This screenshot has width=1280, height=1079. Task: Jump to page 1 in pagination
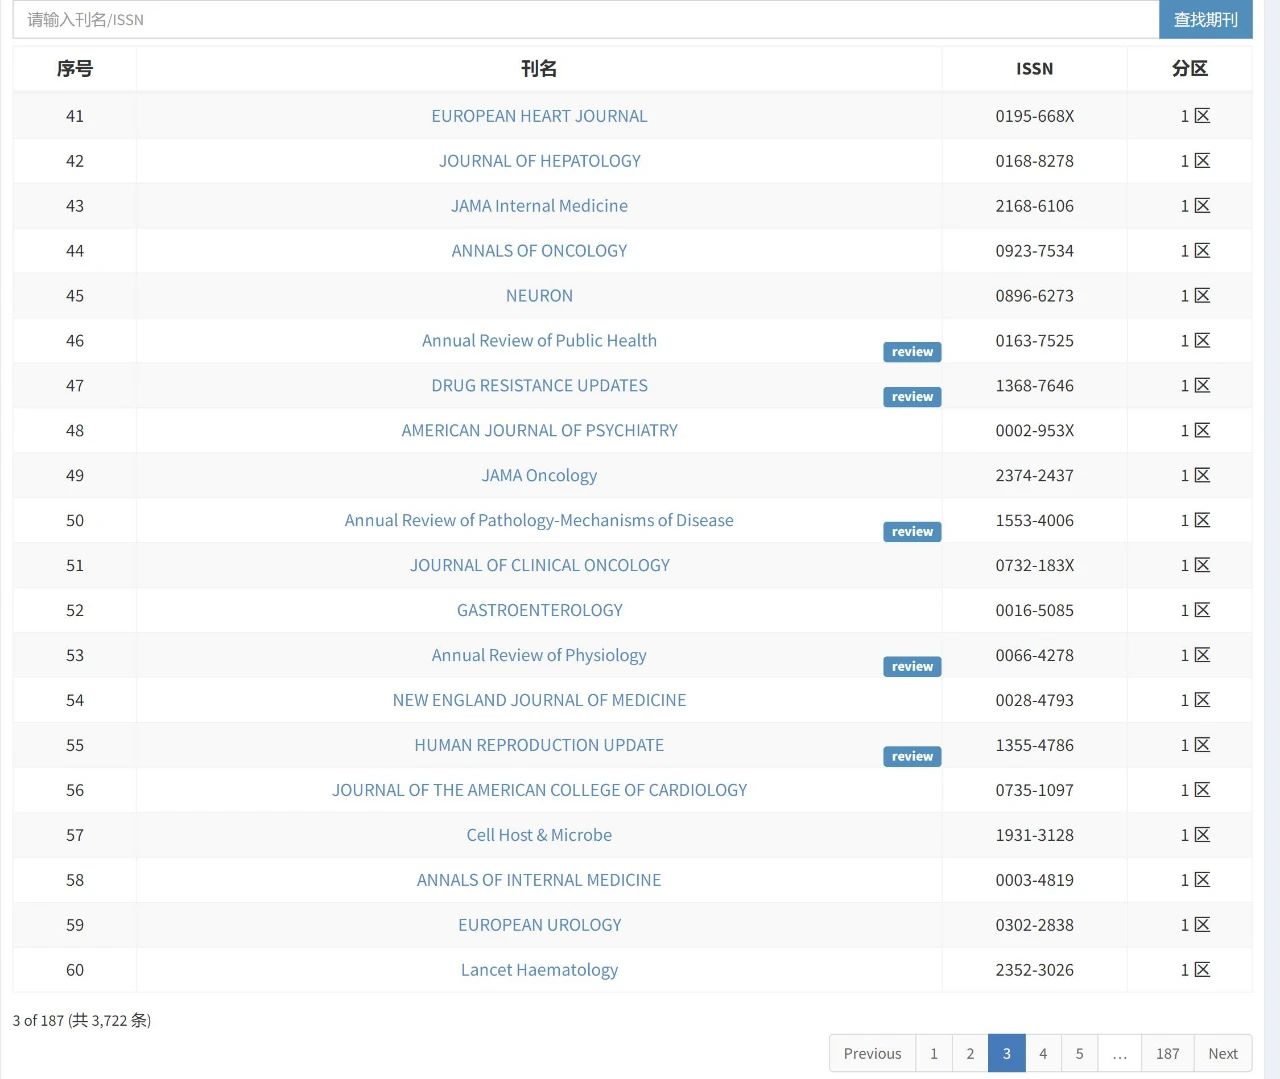pos(934,1053)
